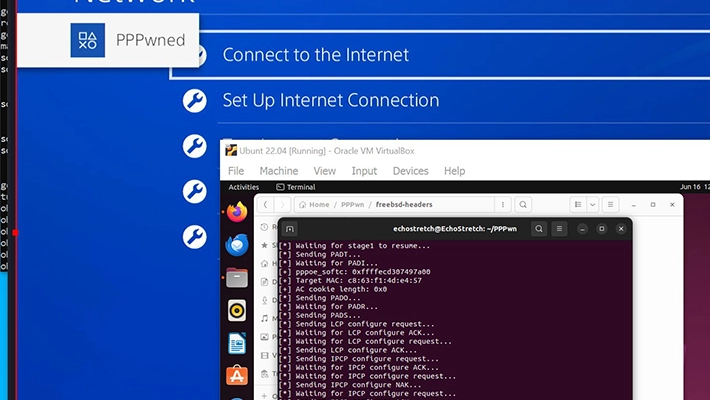Click the Pictures icon in Files sidebar

[x=264, y=337]
